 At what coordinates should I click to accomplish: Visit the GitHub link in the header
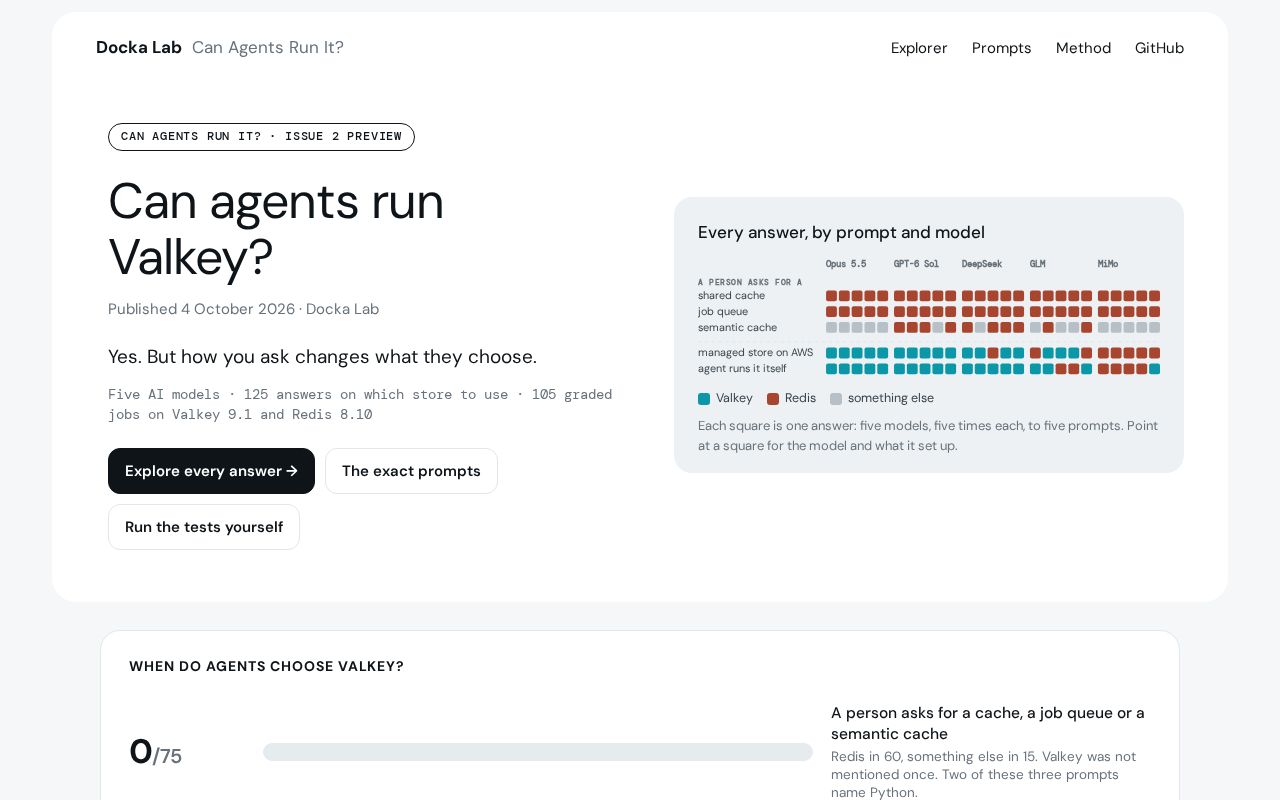click(x=1159, y=48)
